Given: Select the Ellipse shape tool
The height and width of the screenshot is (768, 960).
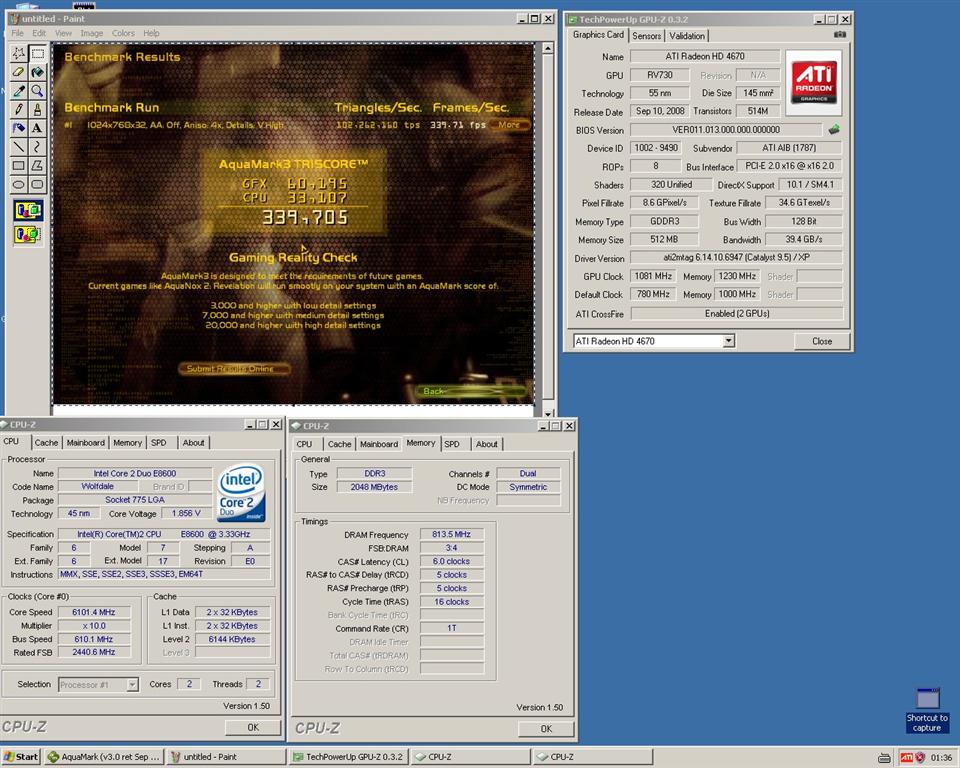Looking at the screenshot, I should point(19,184).
